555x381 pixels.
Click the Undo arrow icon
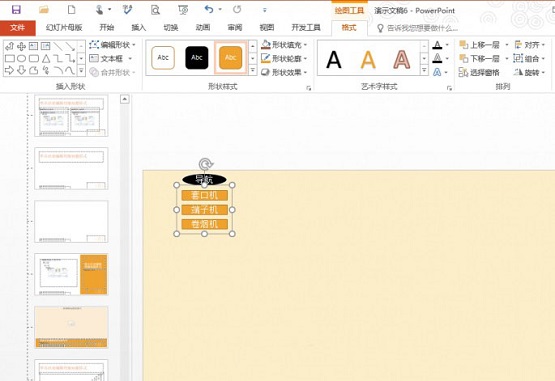tap(209, 9)
